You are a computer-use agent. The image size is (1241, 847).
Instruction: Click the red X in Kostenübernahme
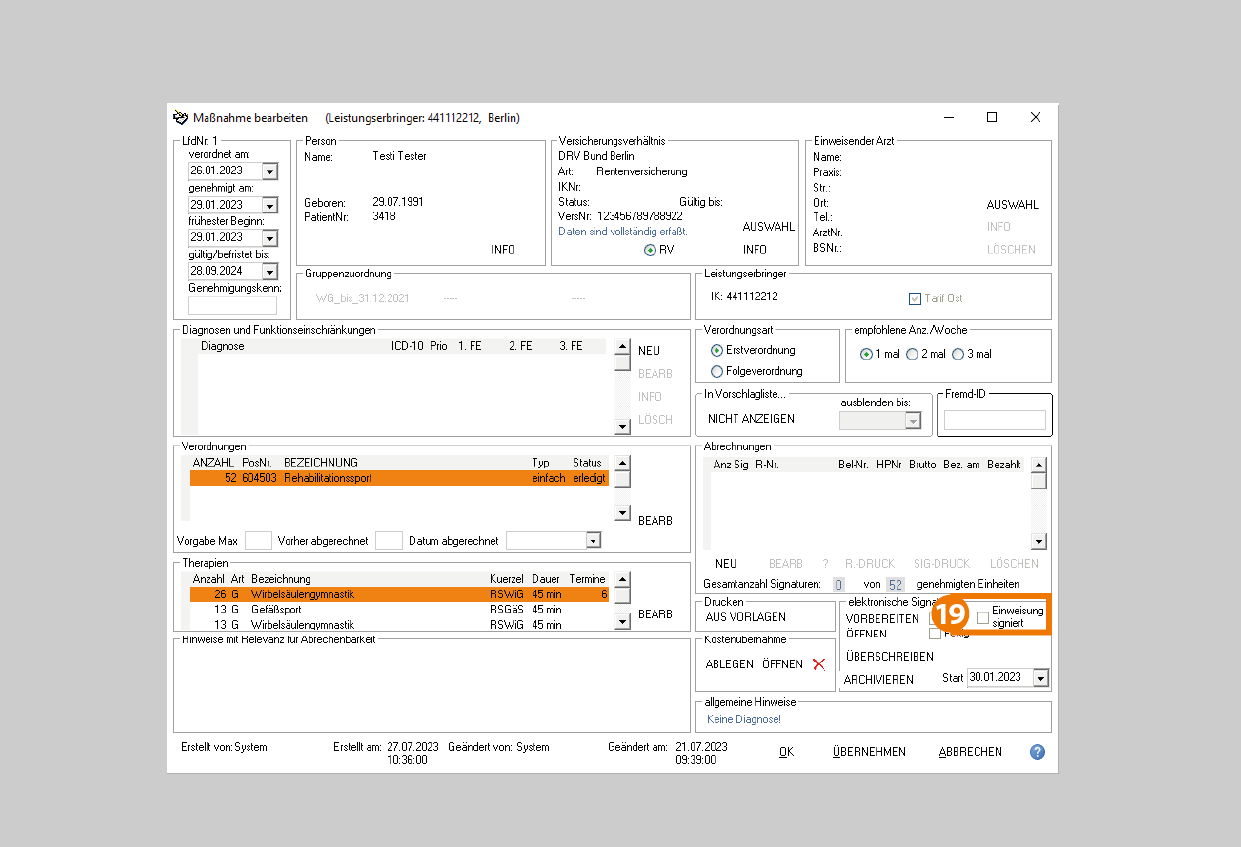(819, 664)
